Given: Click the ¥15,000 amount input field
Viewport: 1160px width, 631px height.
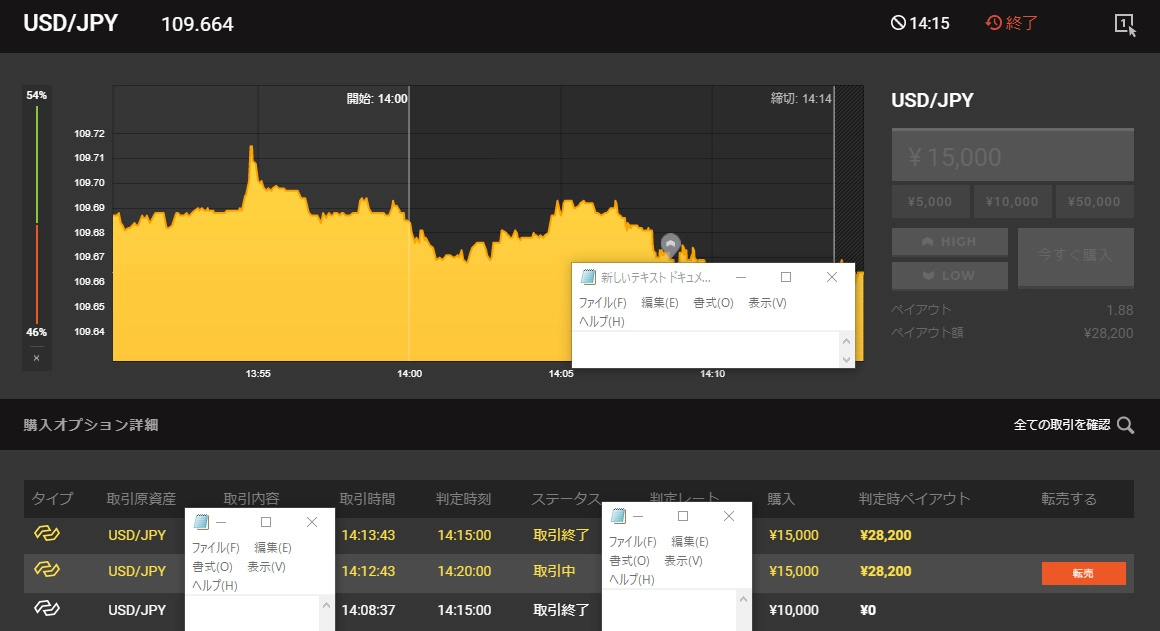Looking at the screenshot, I should click(1012, 156).
